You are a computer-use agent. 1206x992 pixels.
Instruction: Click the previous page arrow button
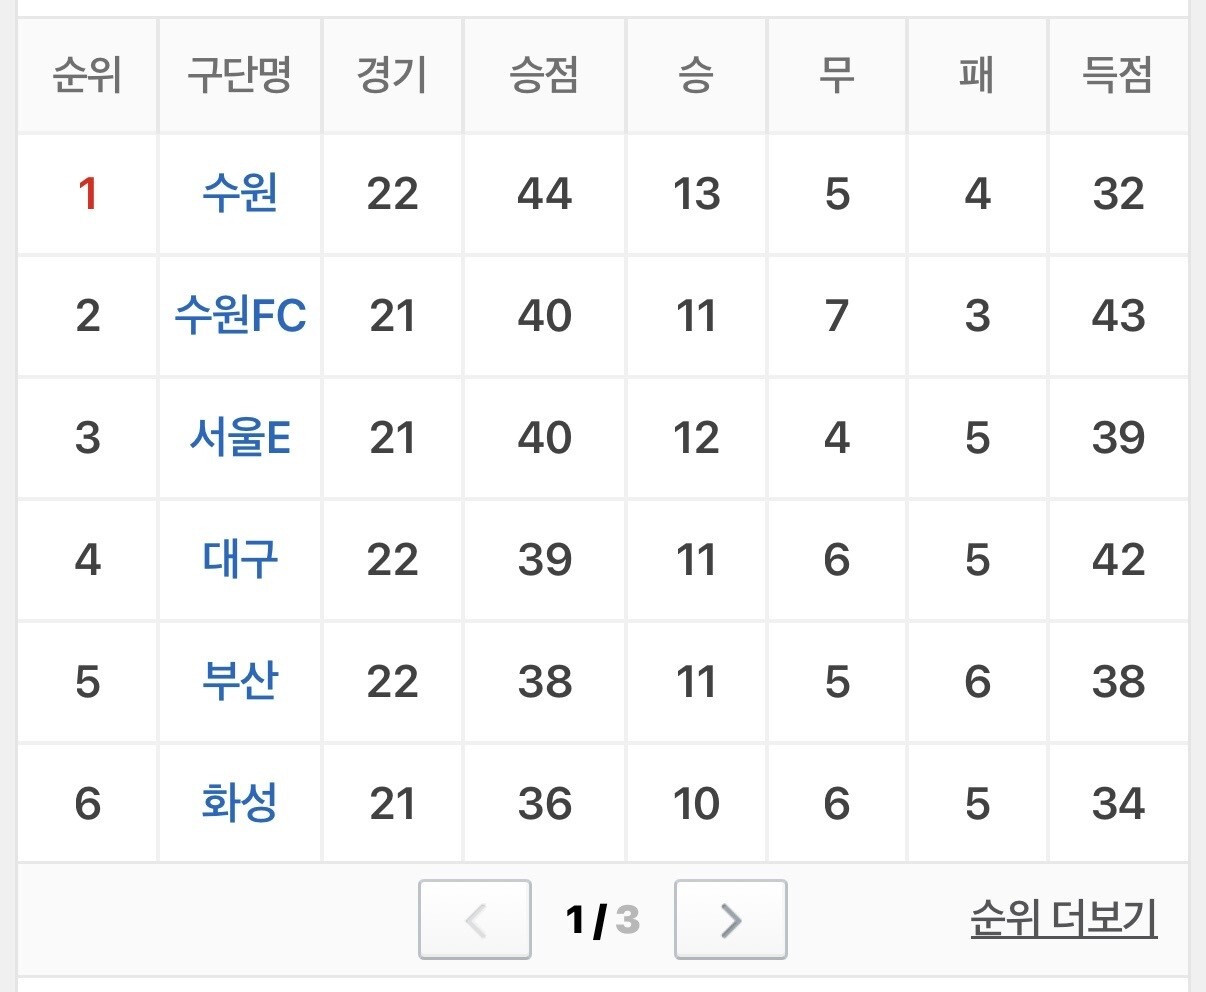coord(474,919)
